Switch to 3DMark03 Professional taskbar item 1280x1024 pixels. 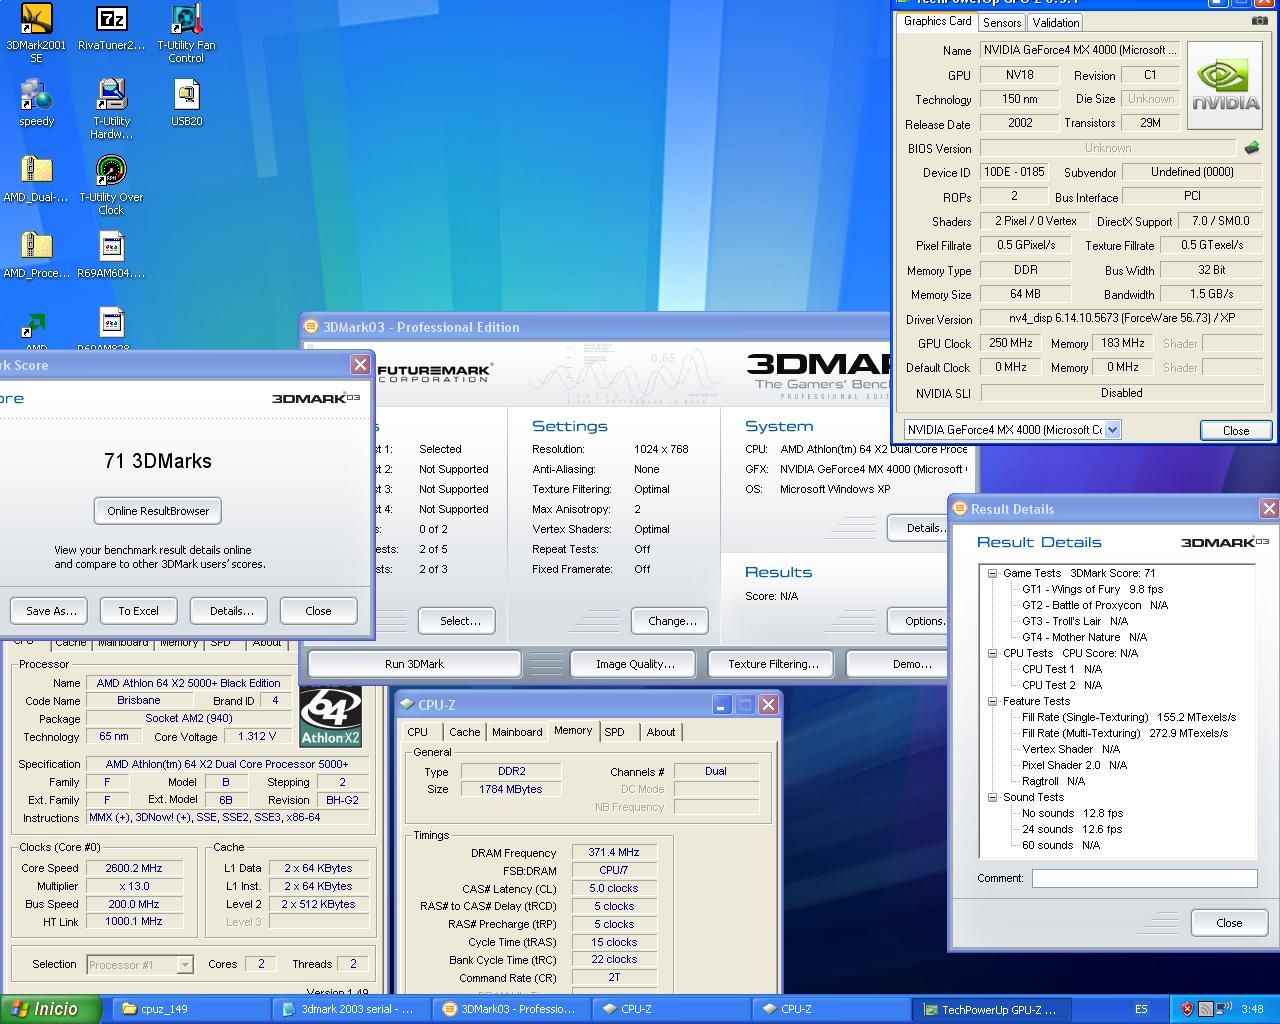511,1009
